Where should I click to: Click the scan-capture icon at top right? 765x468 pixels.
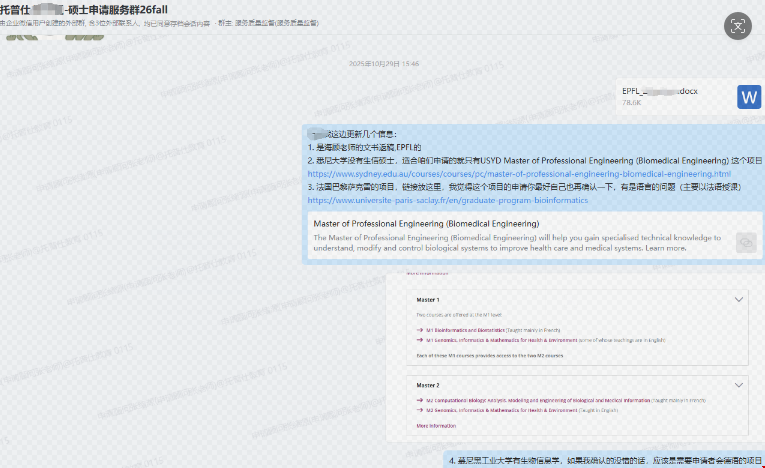737,26
